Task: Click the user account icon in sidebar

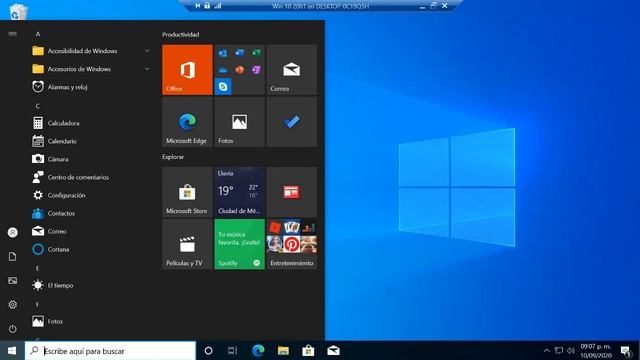Action: (x=13, y=232)
